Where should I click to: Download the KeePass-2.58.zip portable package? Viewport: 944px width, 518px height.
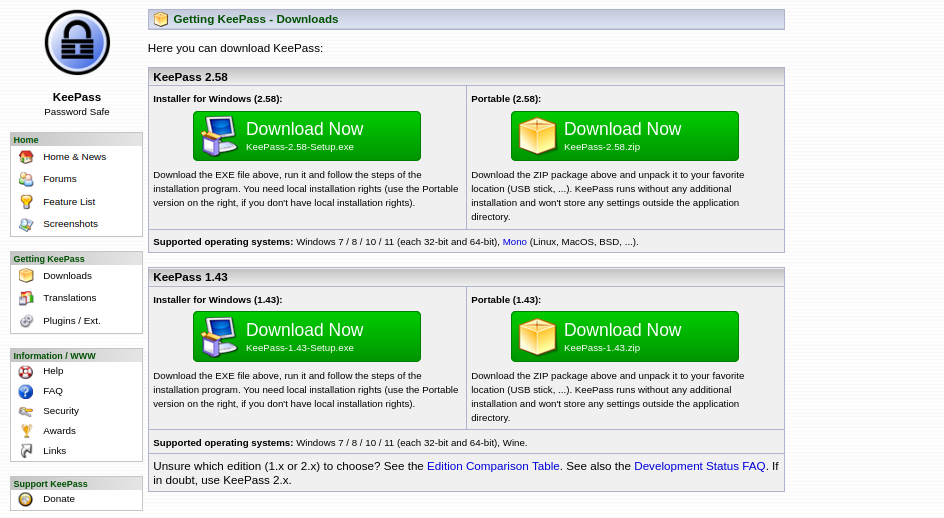[624, 136]
